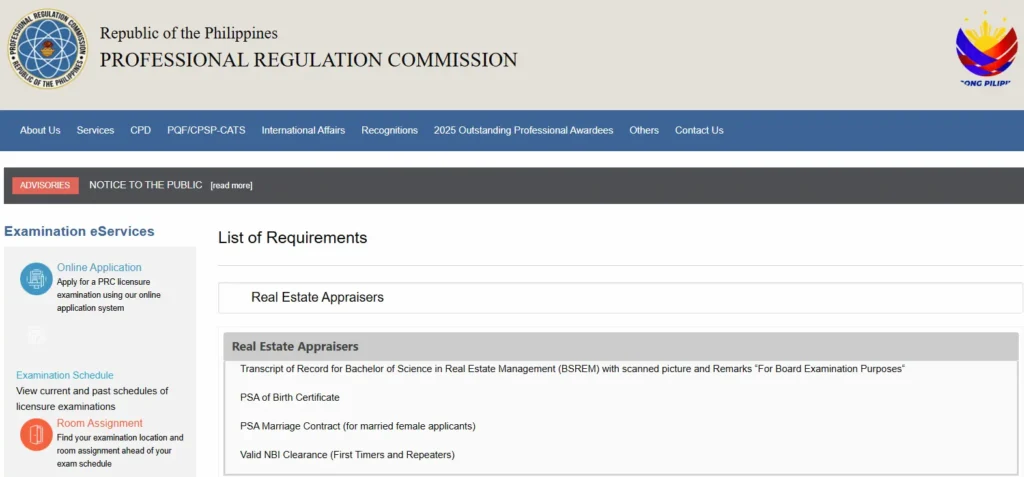Click the Transcript of Record requirement line

coord(572,369)
